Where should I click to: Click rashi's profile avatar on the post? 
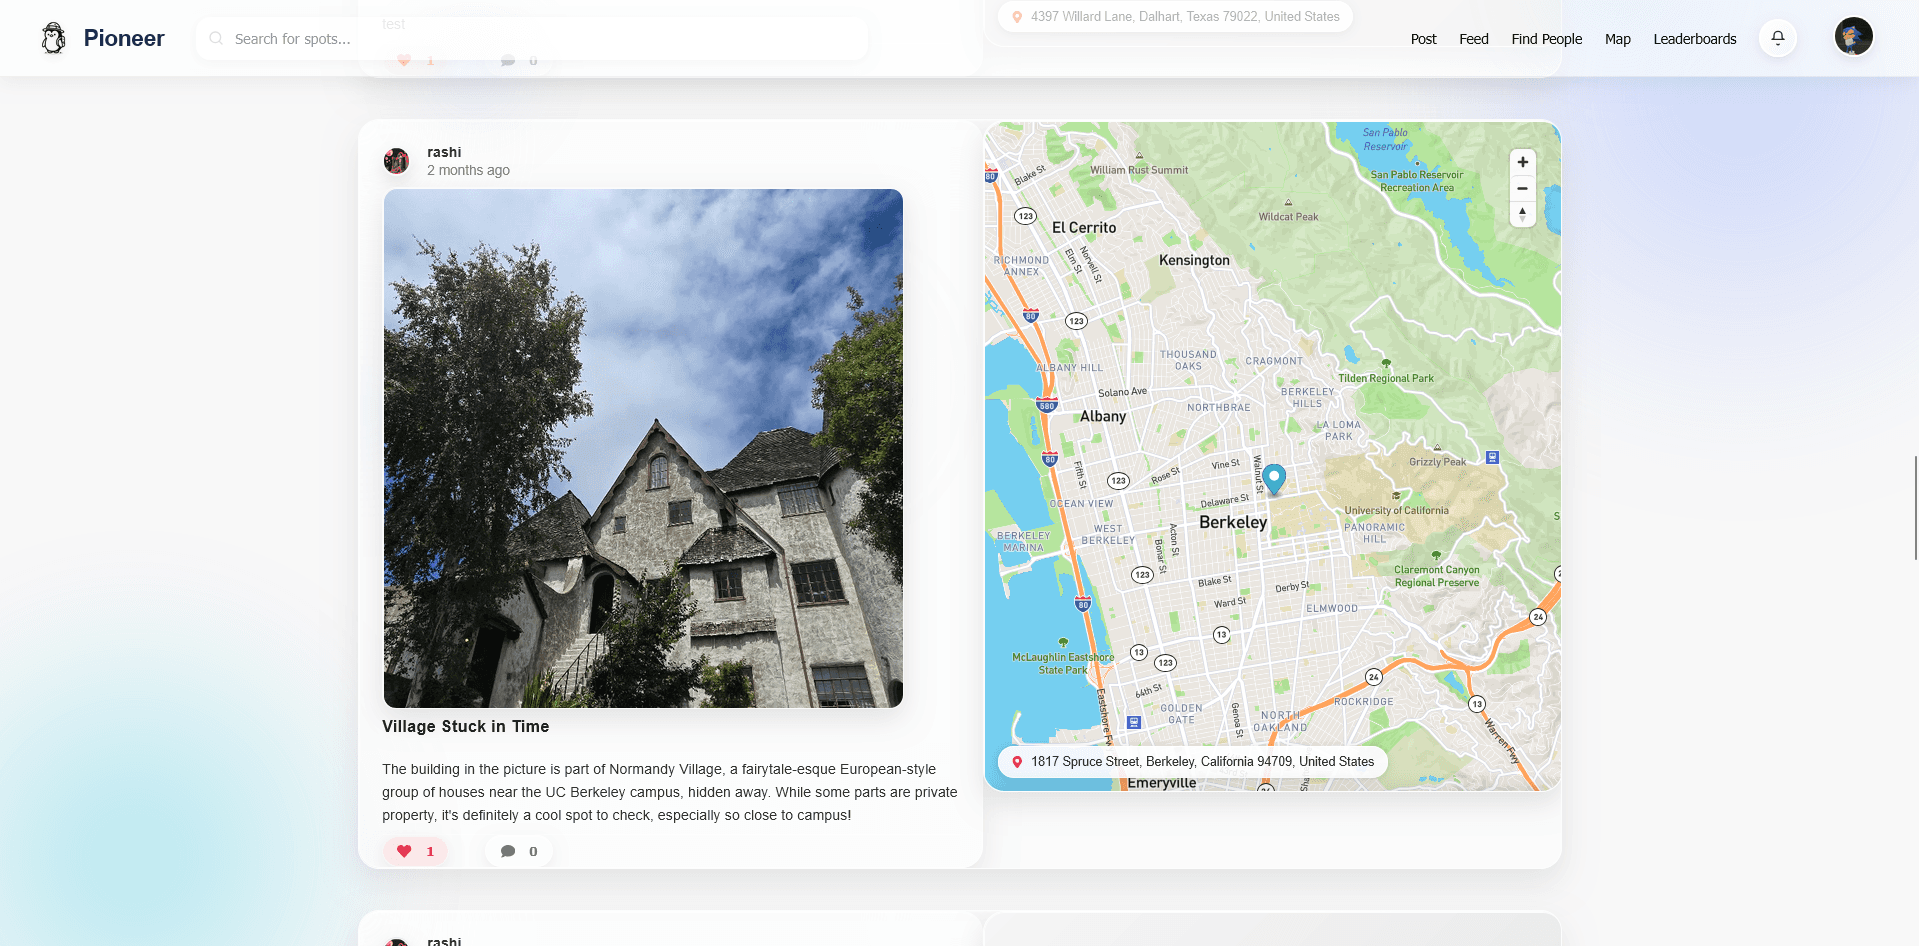(397, 161)
